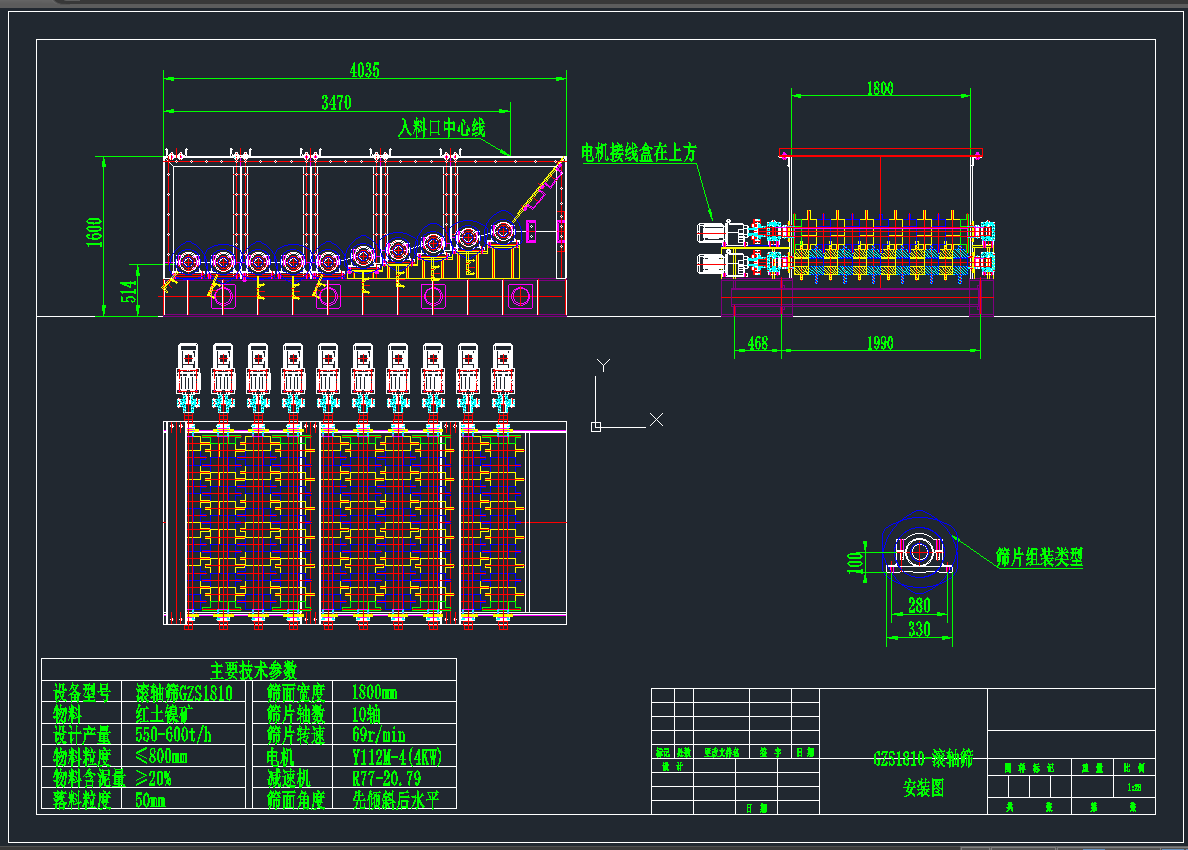Pick the 减速机 label
1188x850 pixels.
(x=289, y=778)
